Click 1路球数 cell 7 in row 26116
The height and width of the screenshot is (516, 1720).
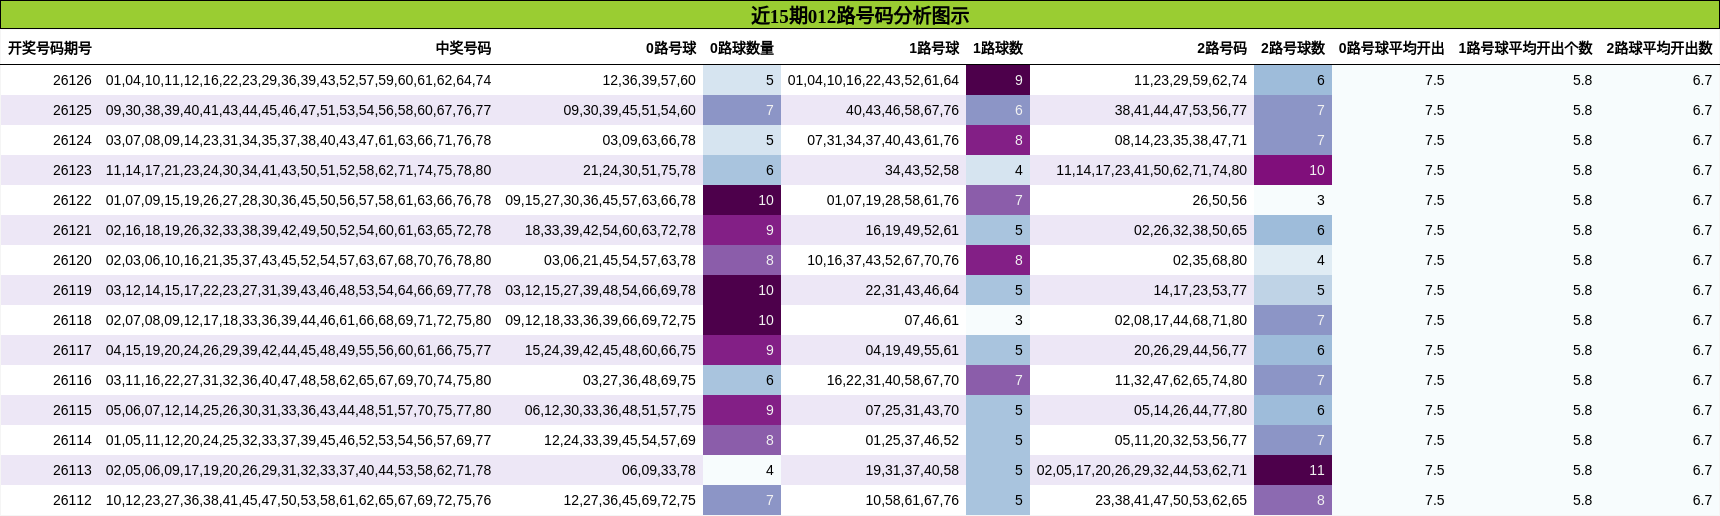point(997,380)
